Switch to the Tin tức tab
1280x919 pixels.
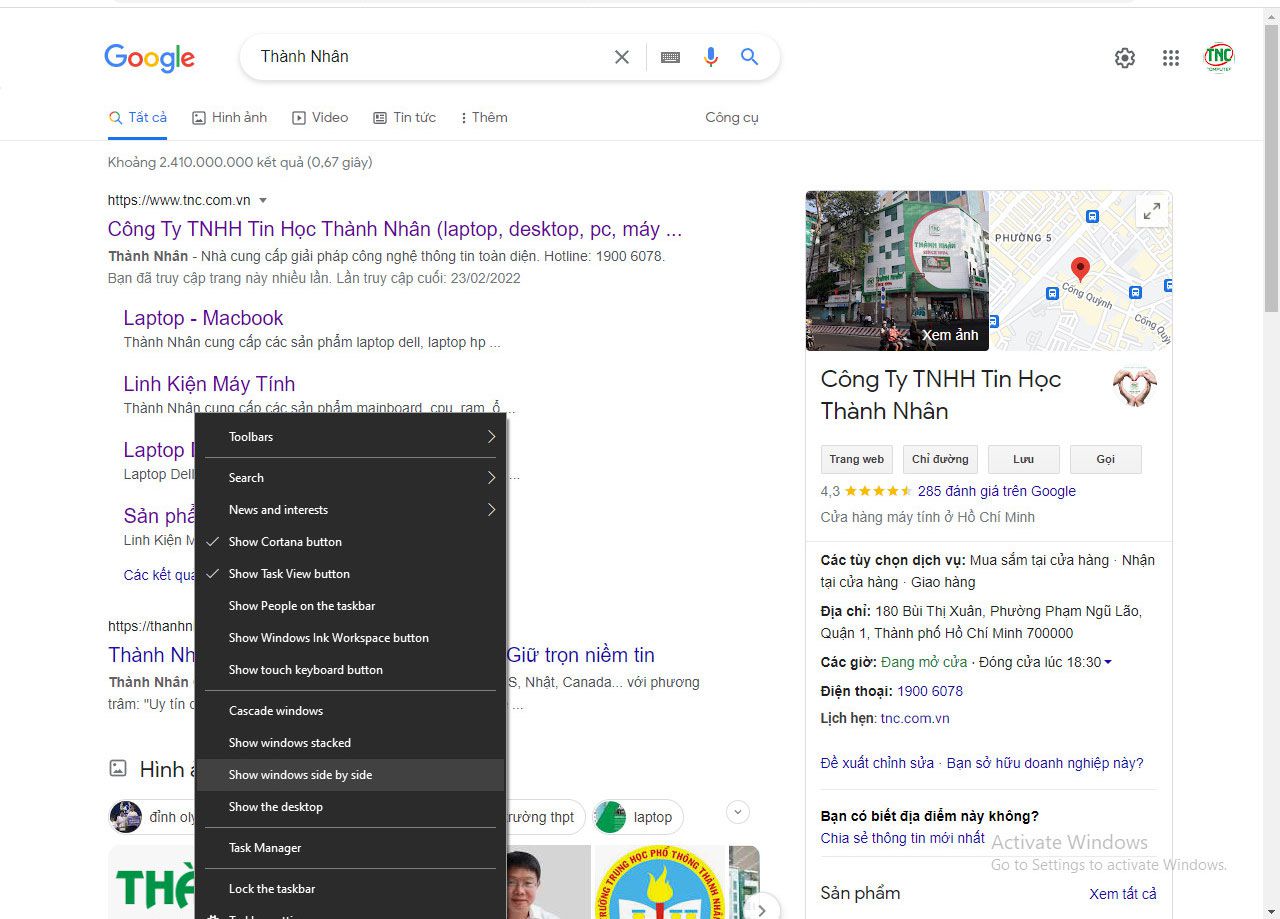[405, 117]
